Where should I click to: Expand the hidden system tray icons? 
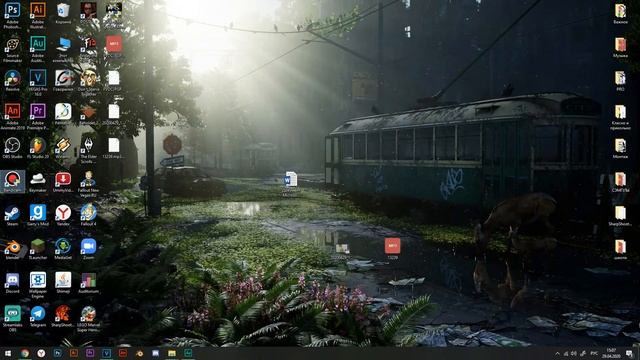click(557, 353)
